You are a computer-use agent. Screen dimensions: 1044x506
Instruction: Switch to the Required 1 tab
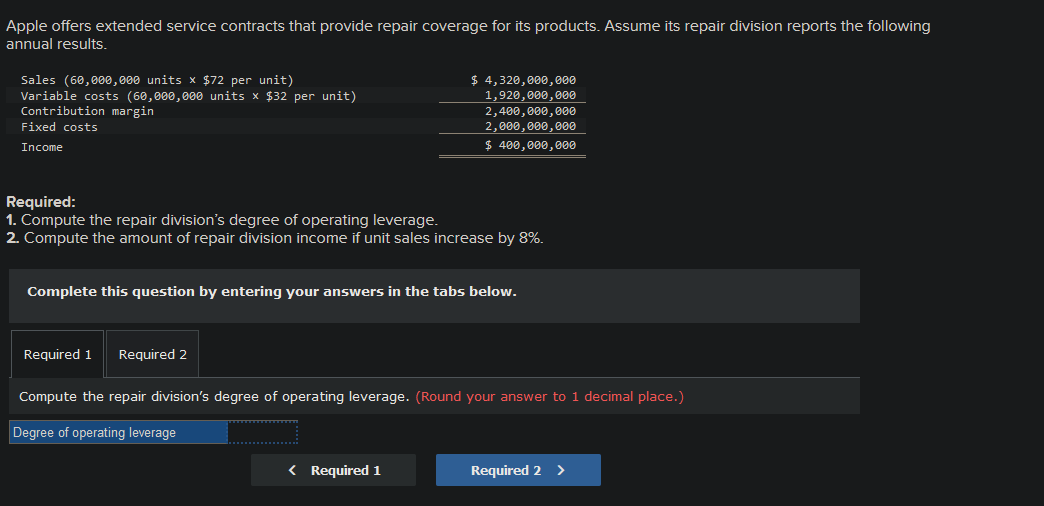coord(57,354)
